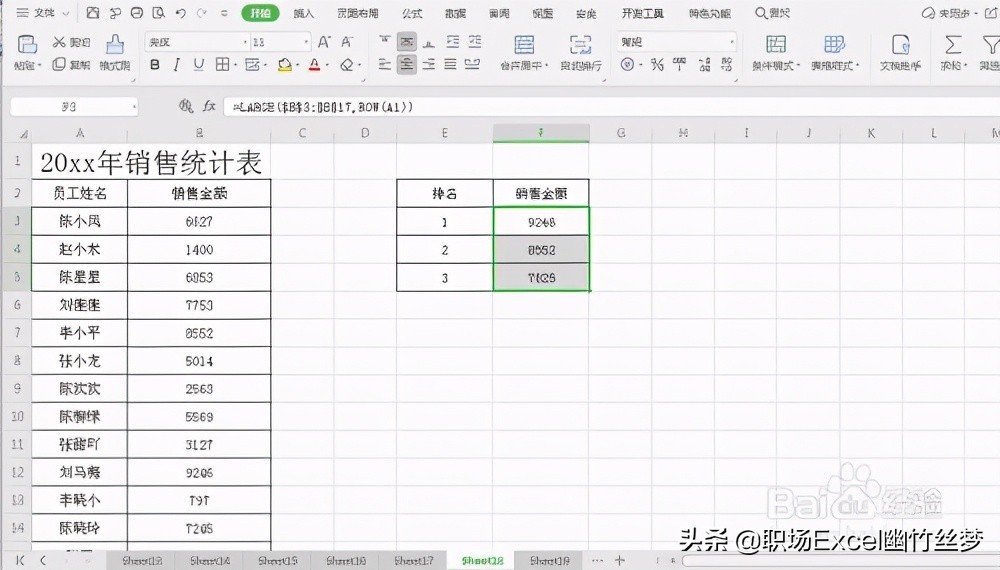Click the Paste icon
Screen dimensions: 1000x570
pyautogui.click(x=27, y=44)
